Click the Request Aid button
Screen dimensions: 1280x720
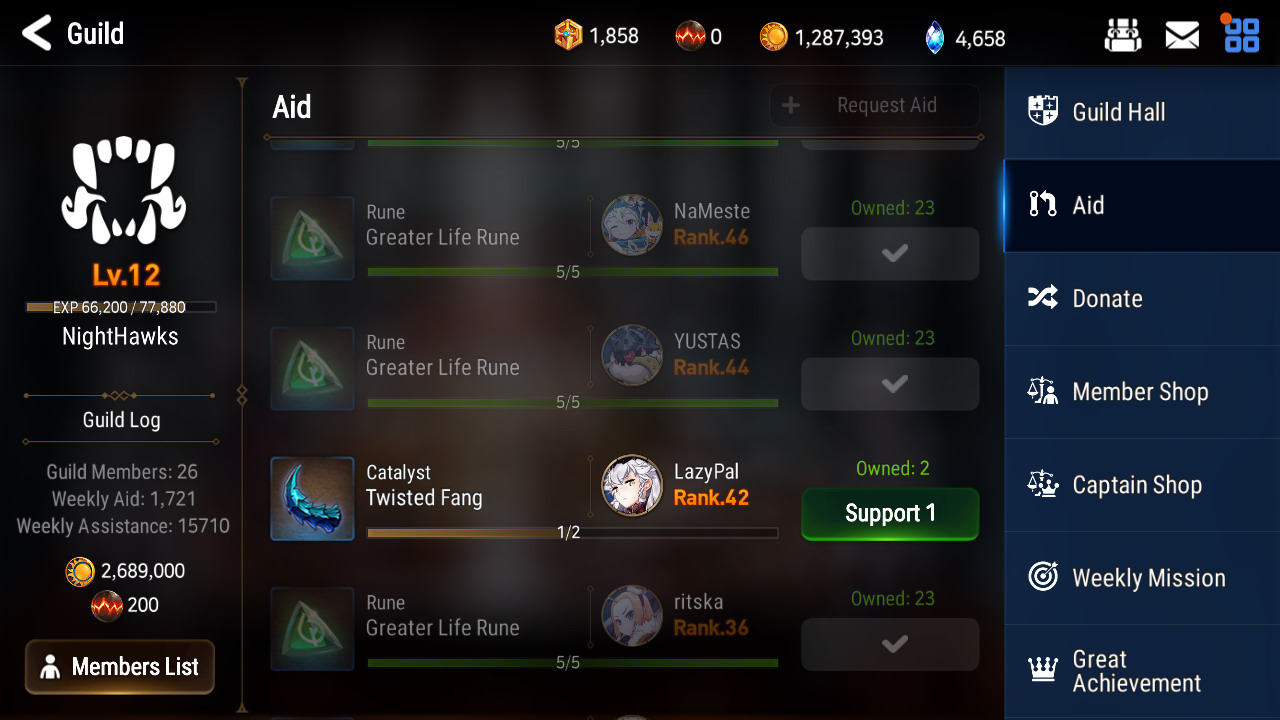pyautogui.click(x=874, y=106)
